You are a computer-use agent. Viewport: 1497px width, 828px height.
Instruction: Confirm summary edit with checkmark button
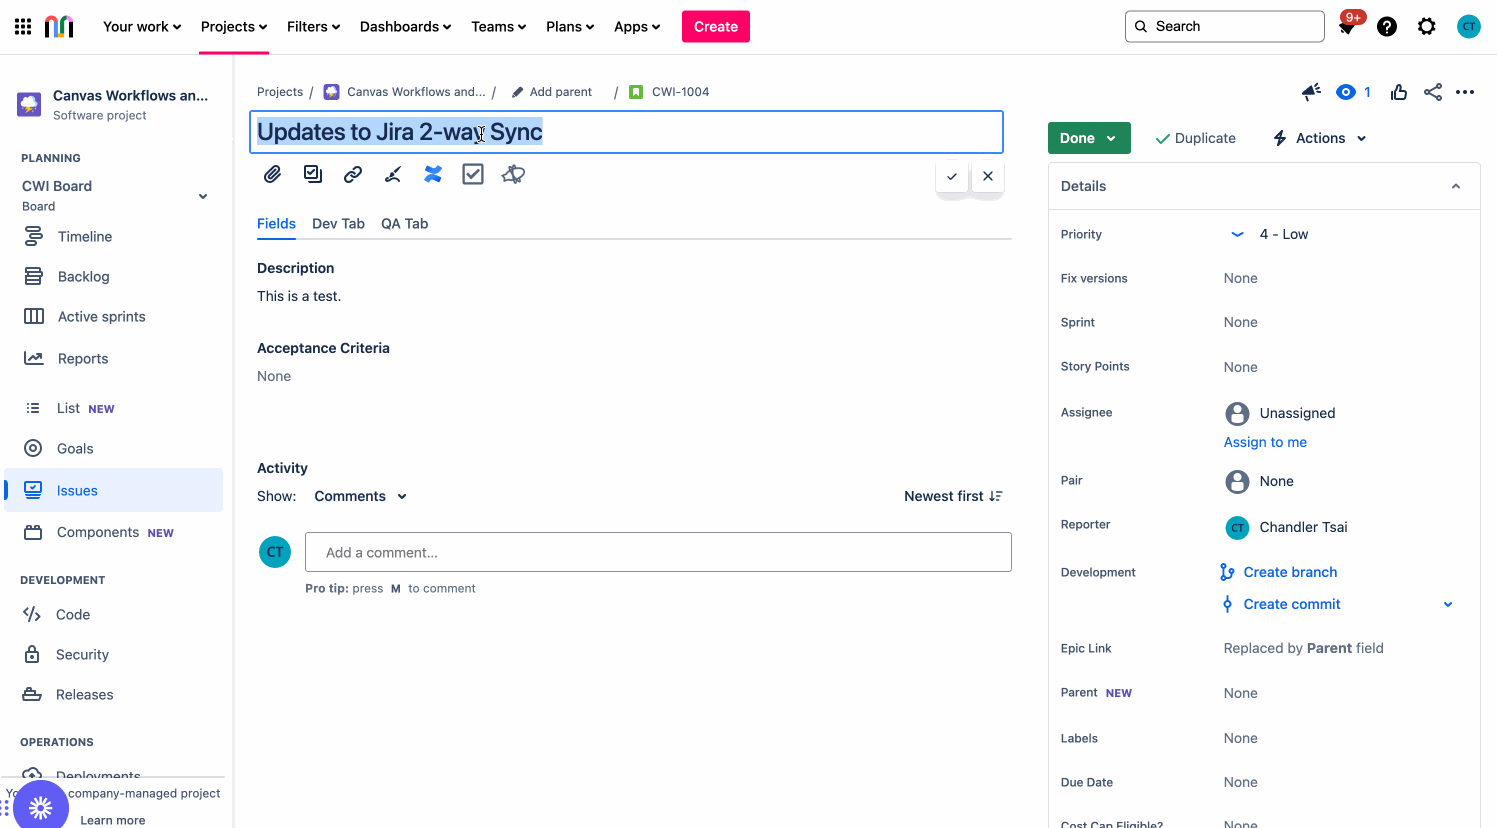point(952,176)
